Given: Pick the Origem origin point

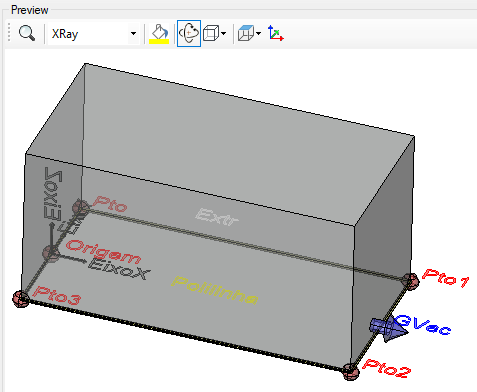Looking at the screenshot, I should tap(51, 253).
